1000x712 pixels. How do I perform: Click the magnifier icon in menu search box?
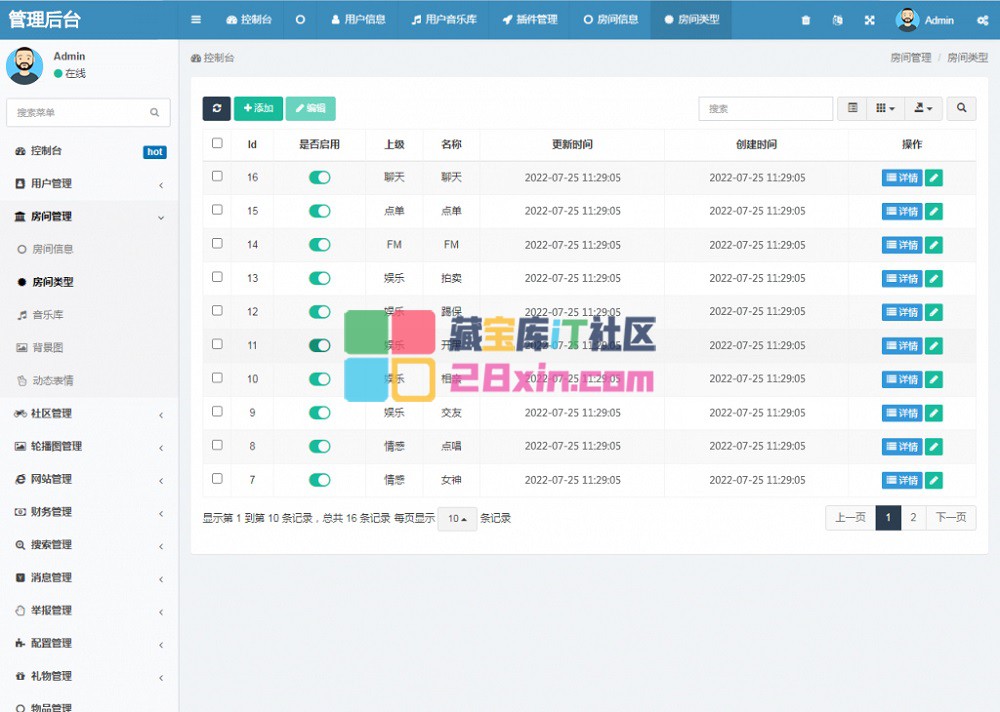pos(154,112)
